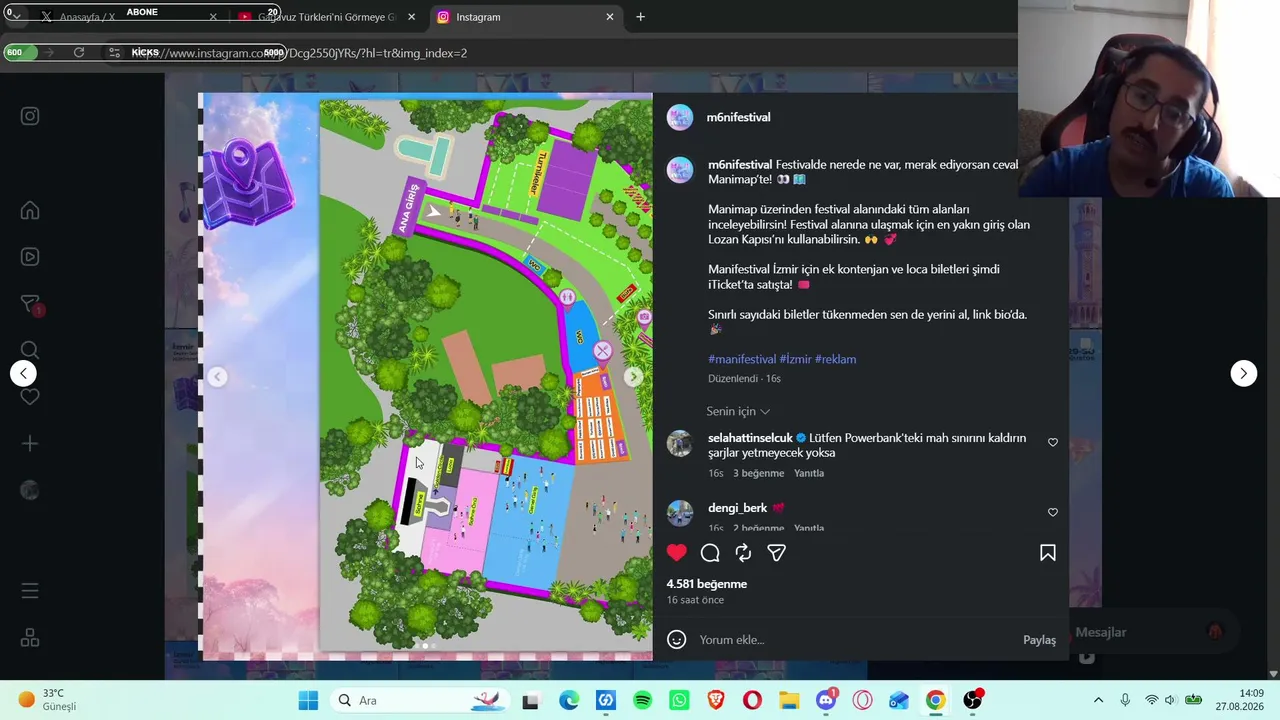Like dengi_berk's comment
Viewport: 1280px width, 720px height.
pyautogui.click(x=1052, y=512)
